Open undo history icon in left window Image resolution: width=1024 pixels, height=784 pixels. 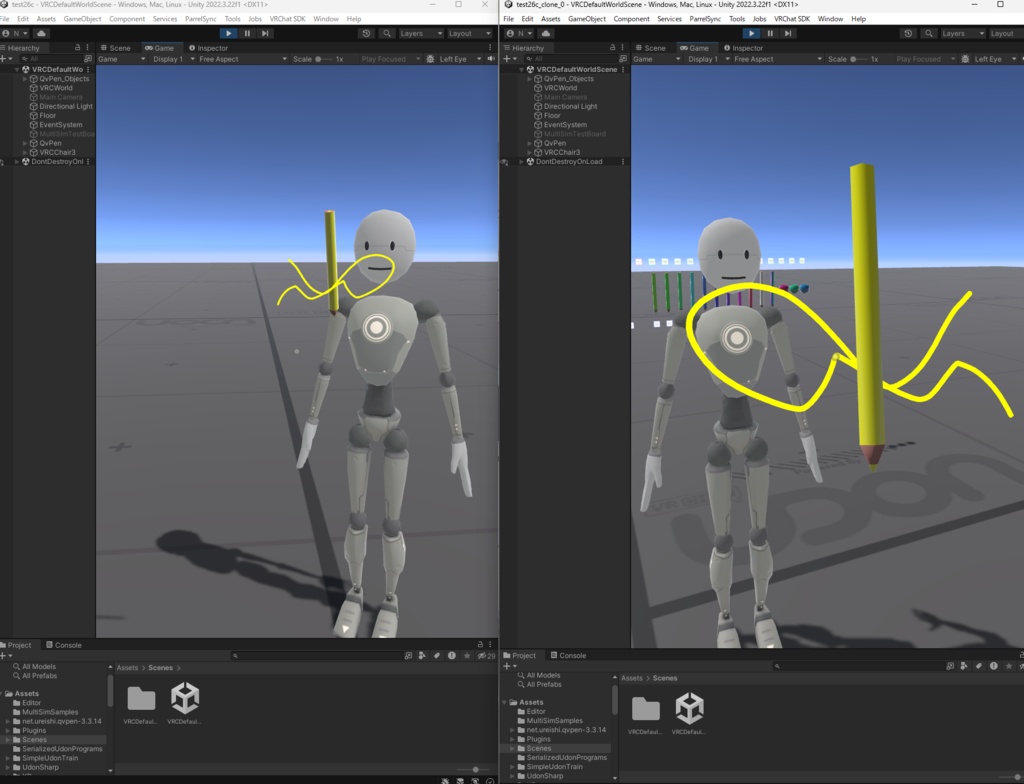pyautogui.click(x=366, y=33)
